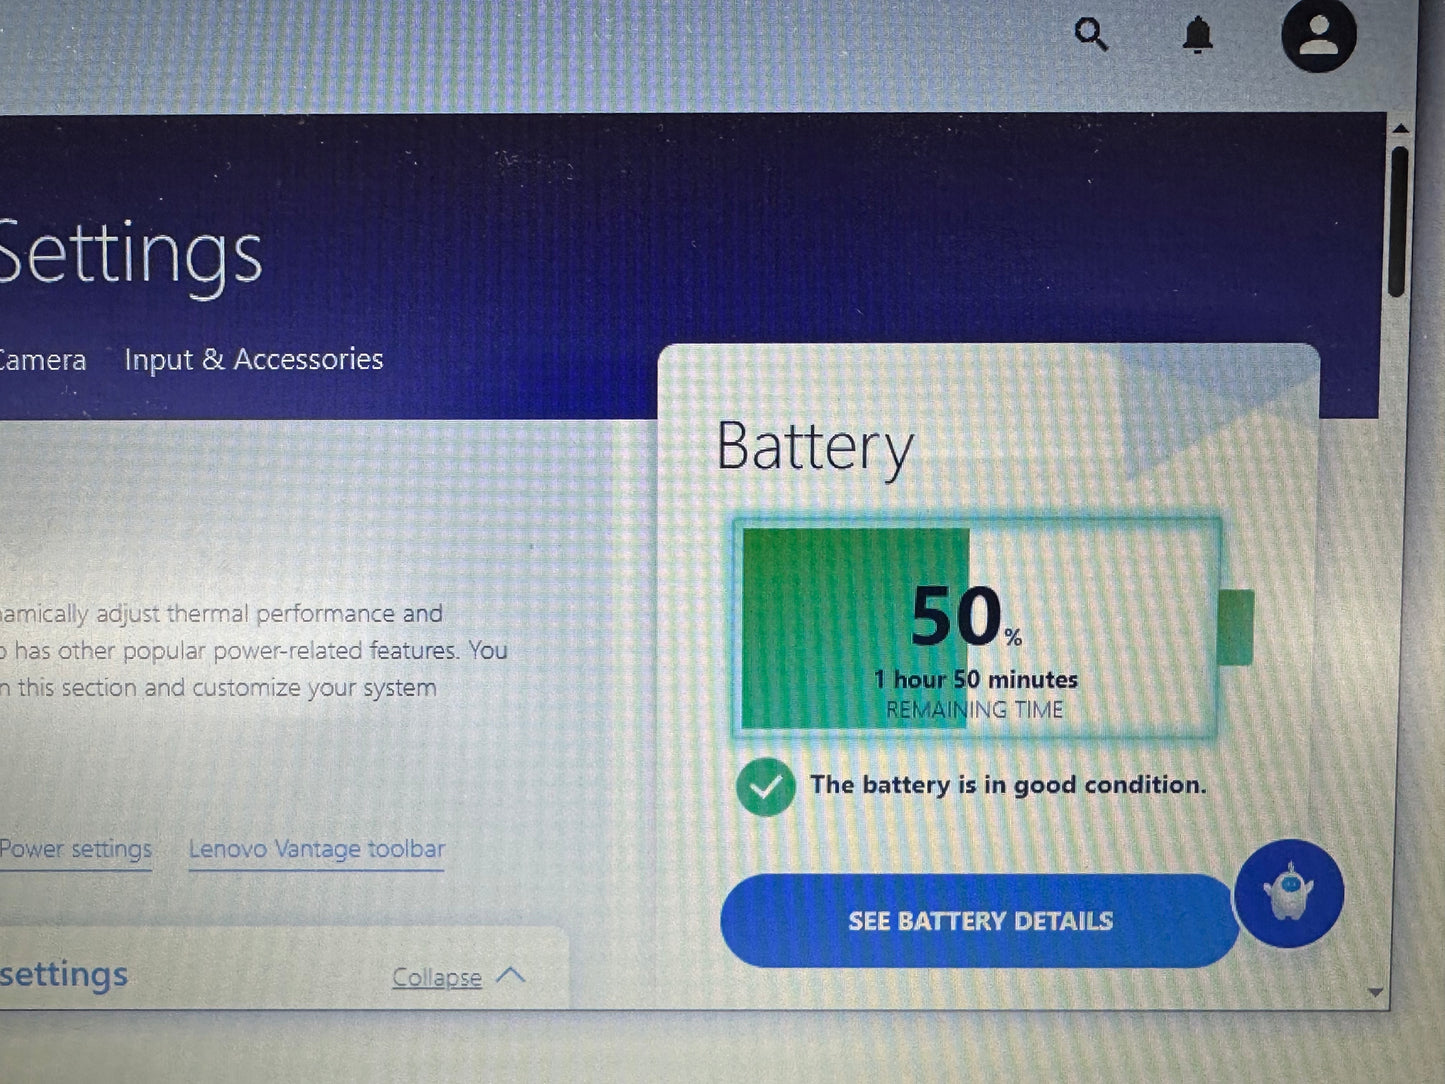
Task: Collapse the settings section with the chevron arrow
Action: pos(511,975)
